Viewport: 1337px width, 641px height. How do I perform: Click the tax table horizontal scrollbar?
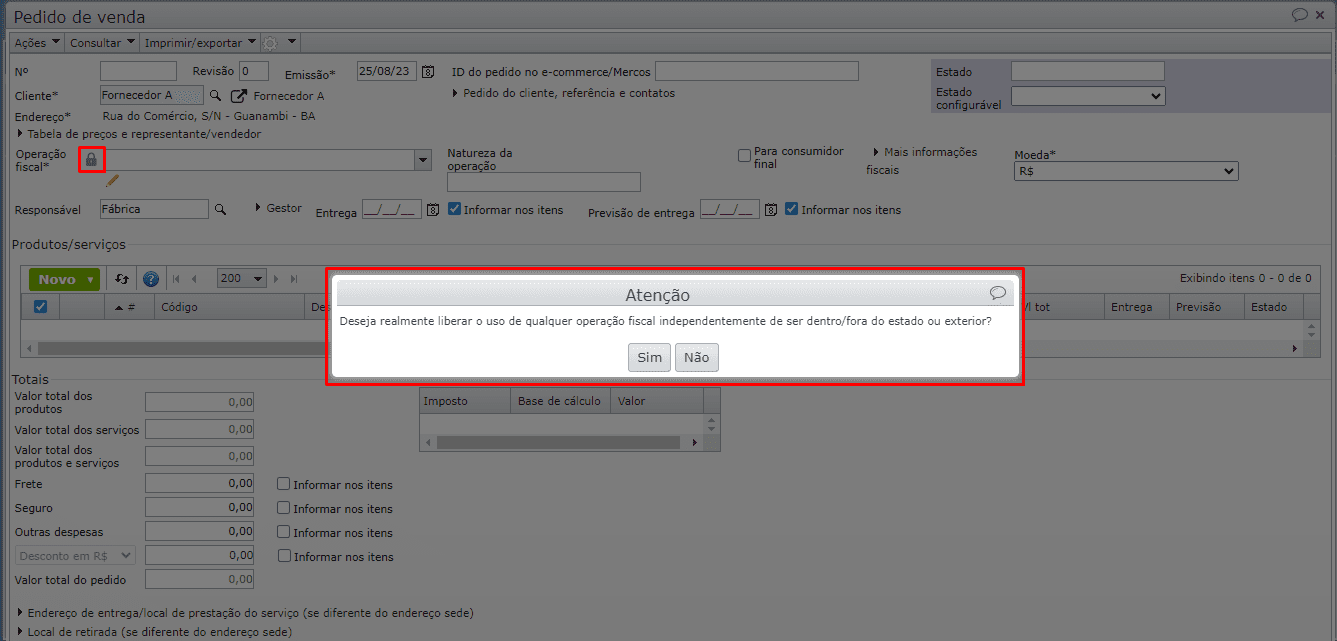561,441
